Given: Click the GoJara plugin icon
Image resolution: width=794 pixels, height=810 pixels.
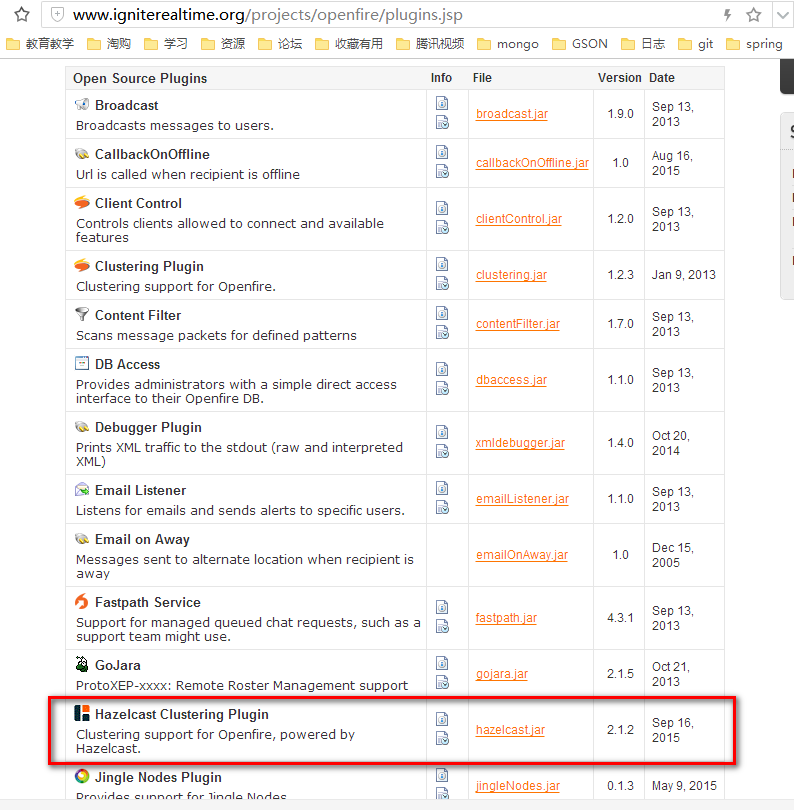Looking at the screenshot, I should (x=82, y=664).
